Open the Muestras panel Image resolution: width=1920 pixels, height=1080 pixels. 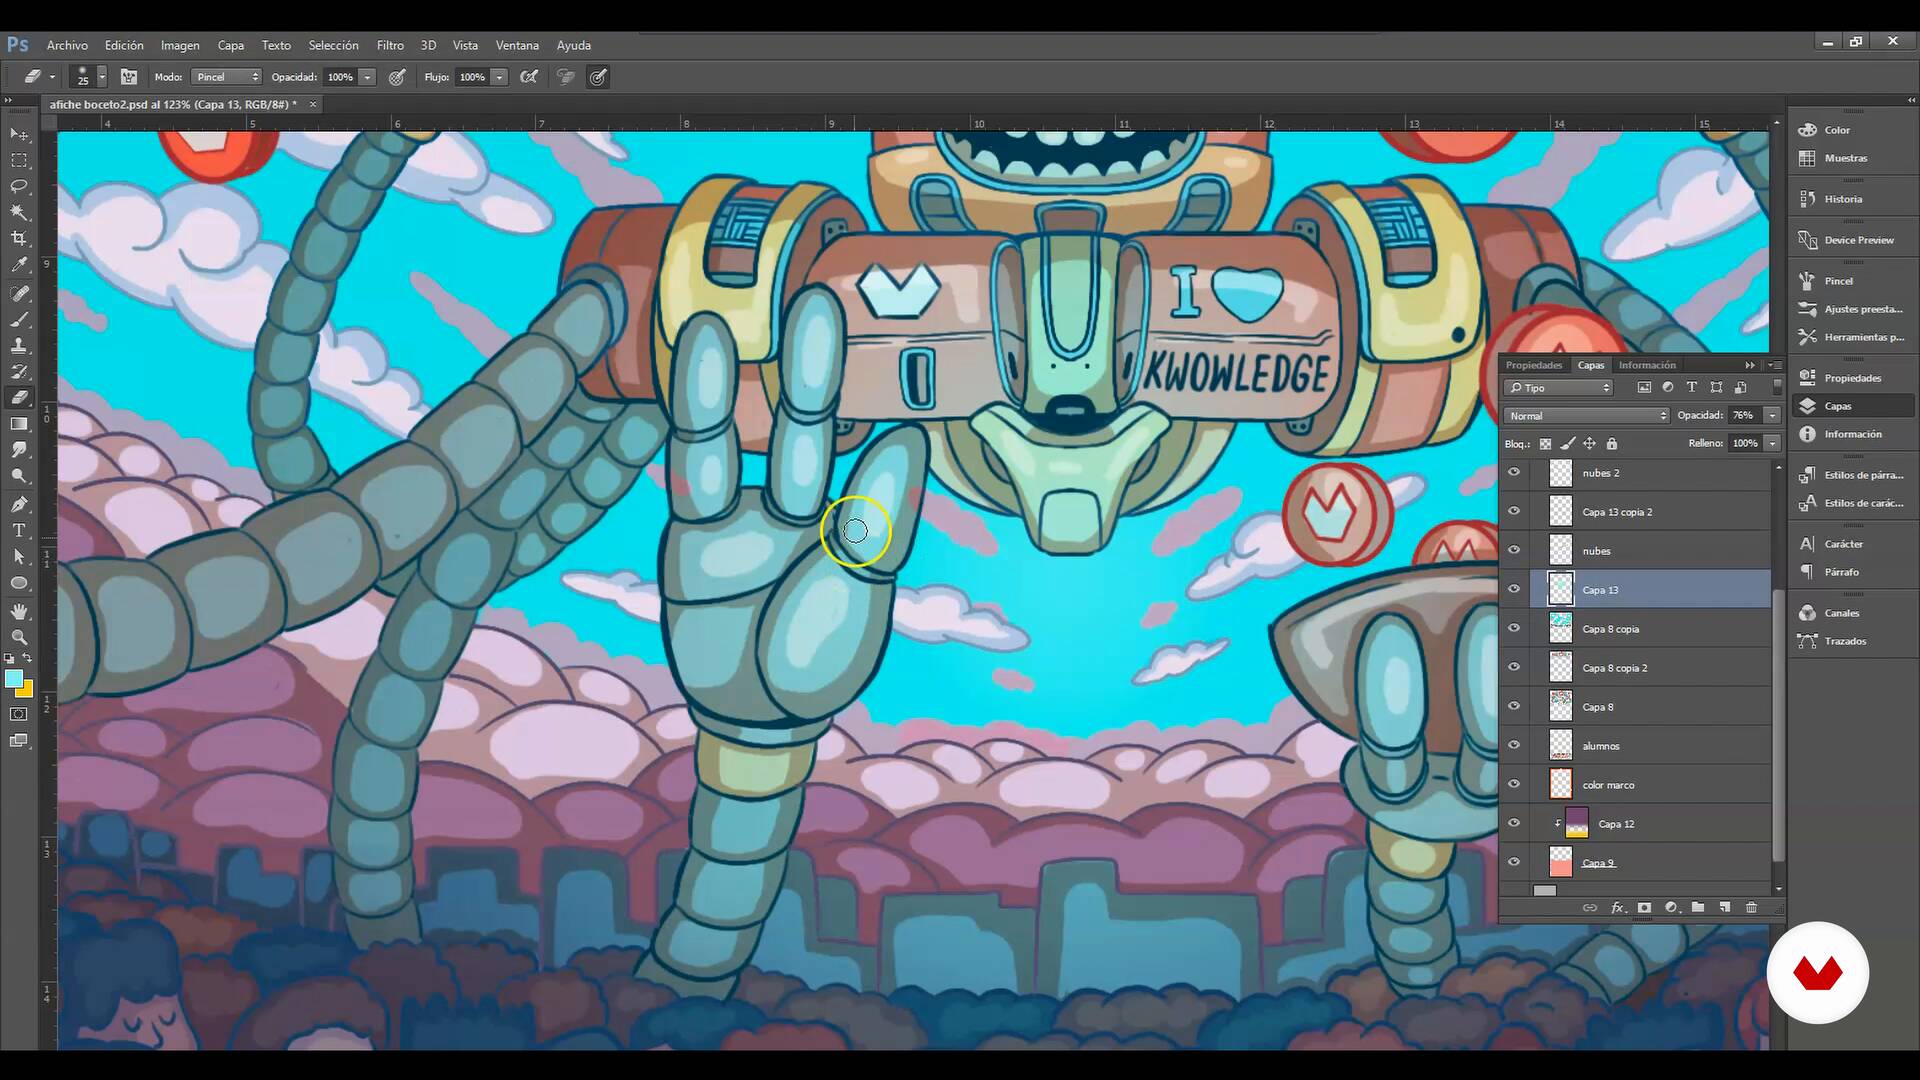coord(1844,158)
